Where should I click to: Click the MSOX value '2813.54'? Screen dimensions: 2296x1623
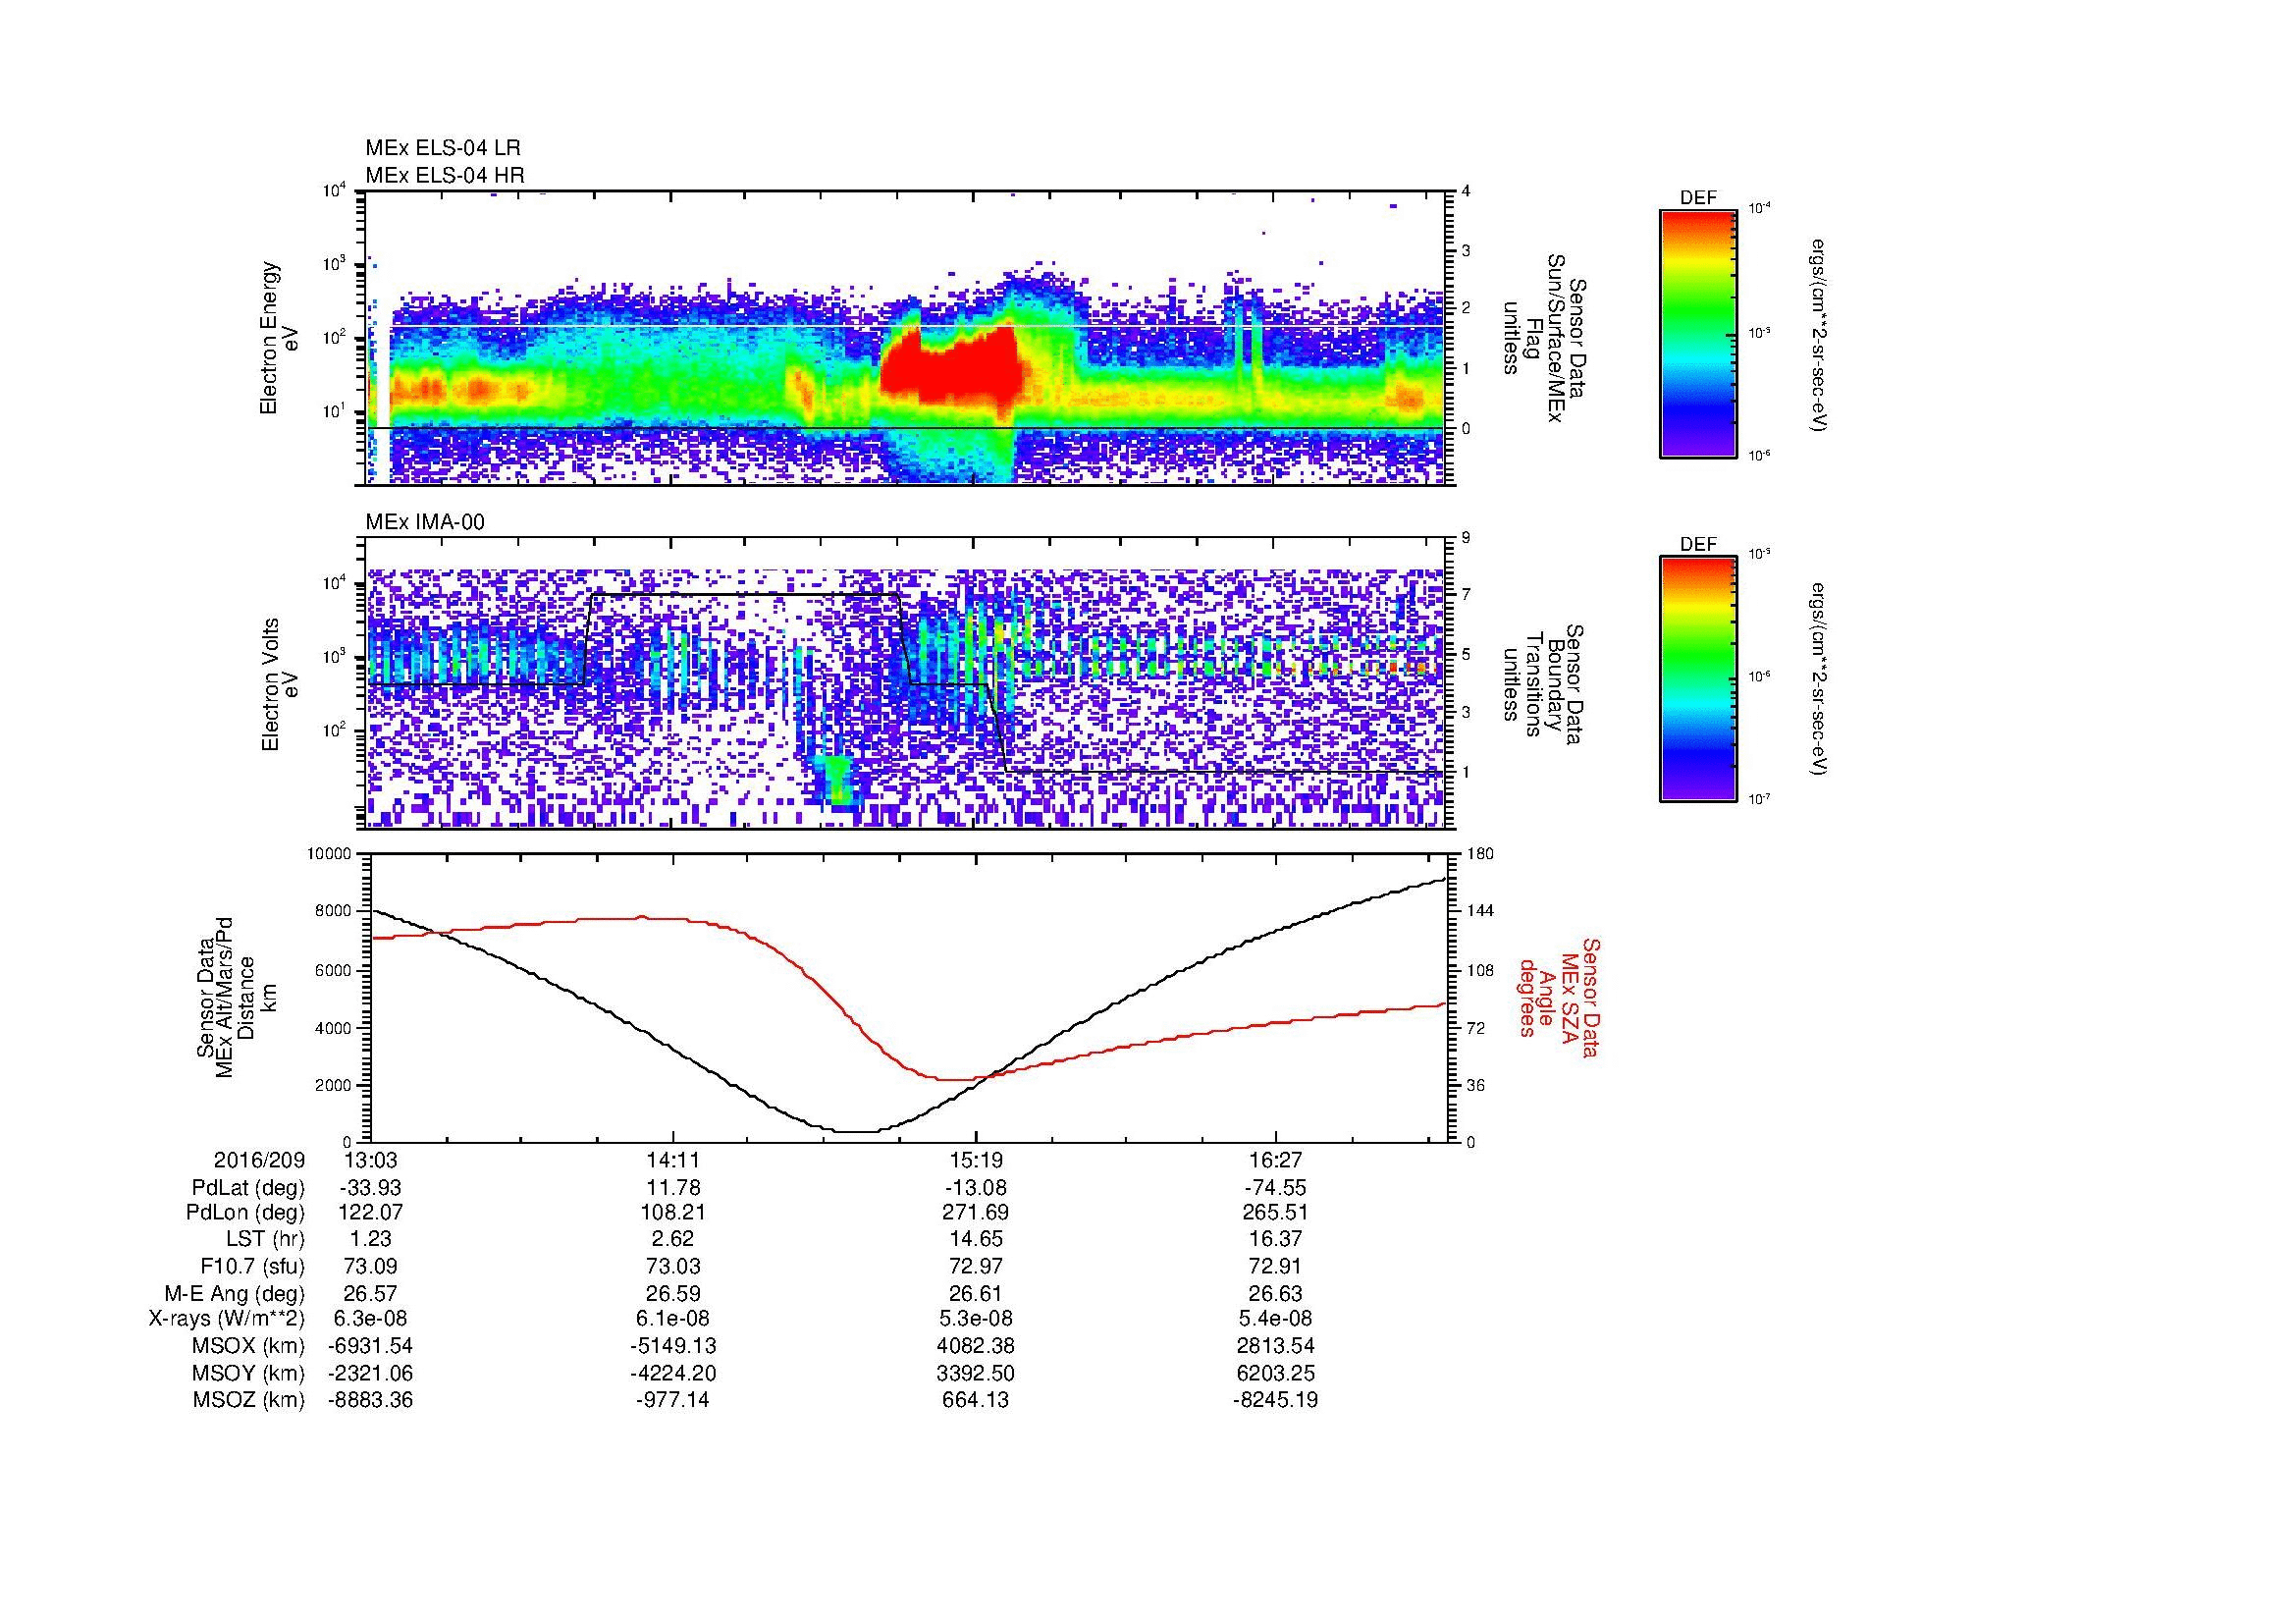[1276, 1346]
